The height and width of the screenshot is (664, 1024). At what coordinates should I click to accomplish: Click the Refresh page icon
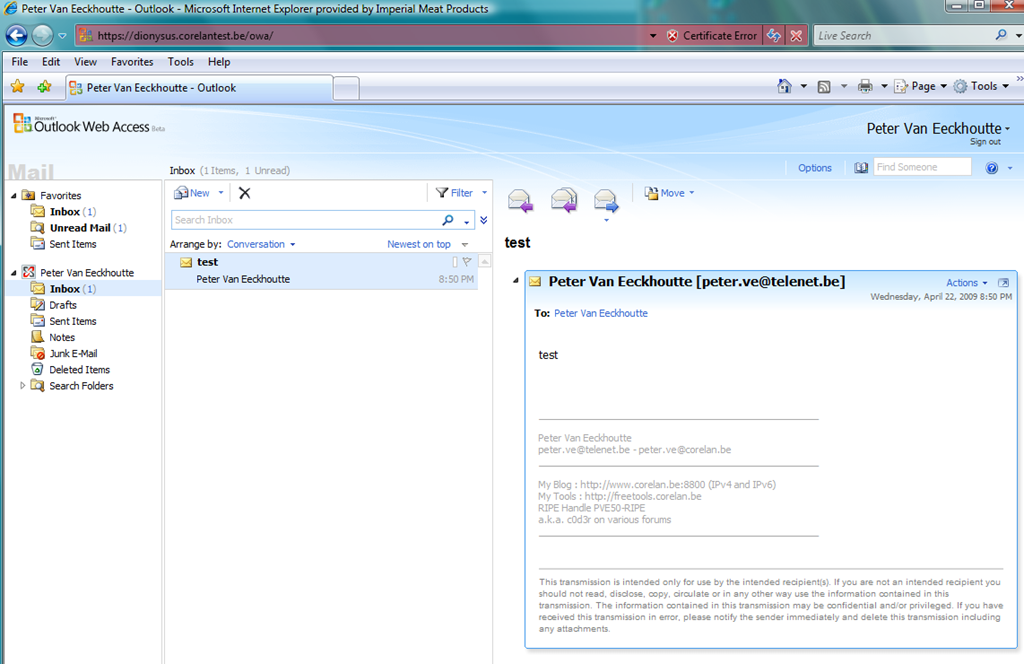pos(774,36)
